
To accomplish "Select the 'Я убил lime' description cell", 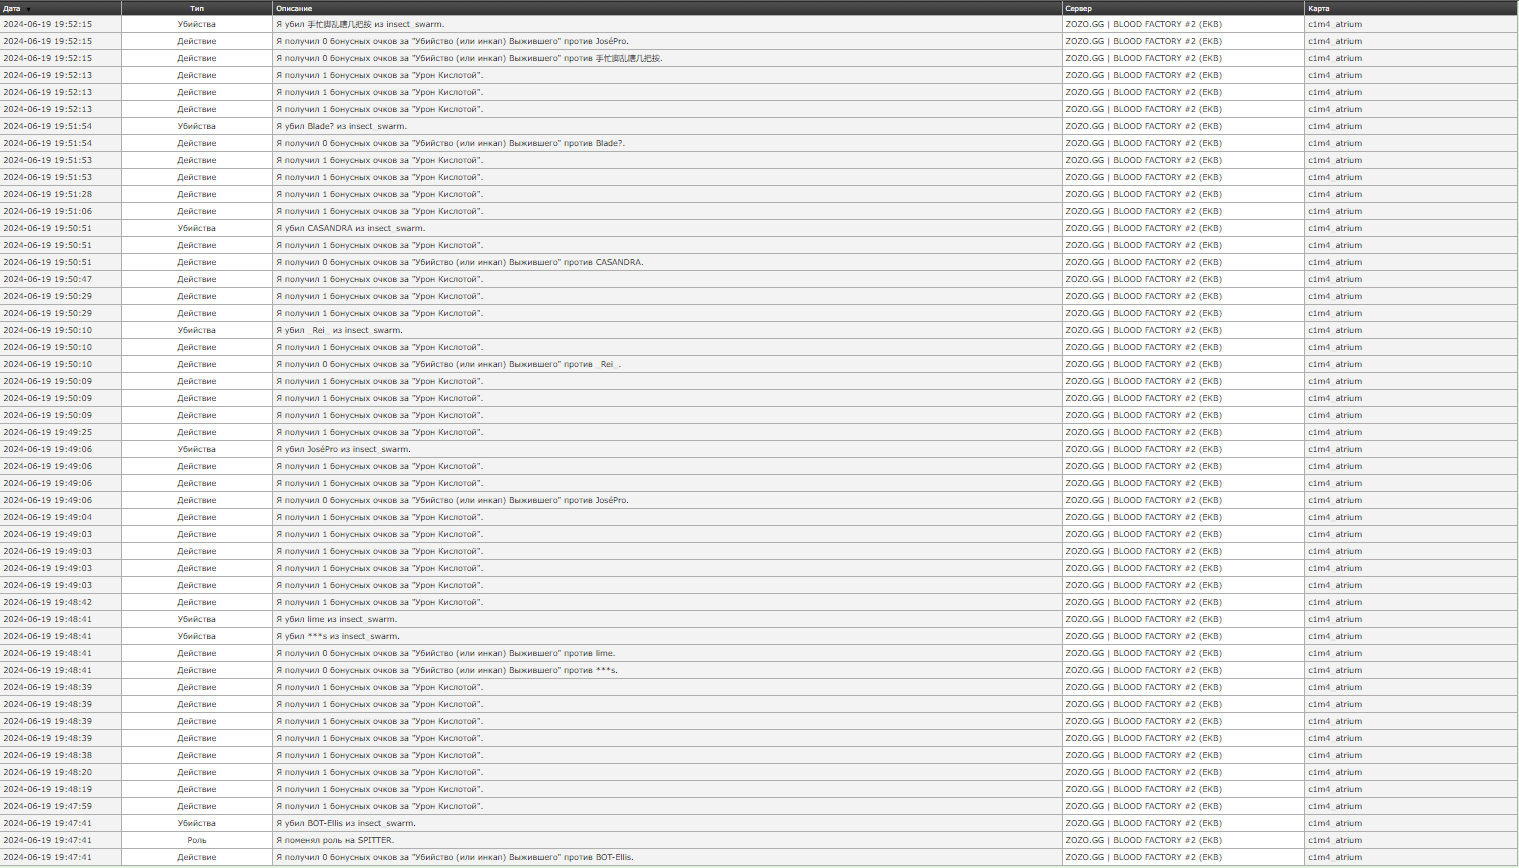I will (336, 619).
